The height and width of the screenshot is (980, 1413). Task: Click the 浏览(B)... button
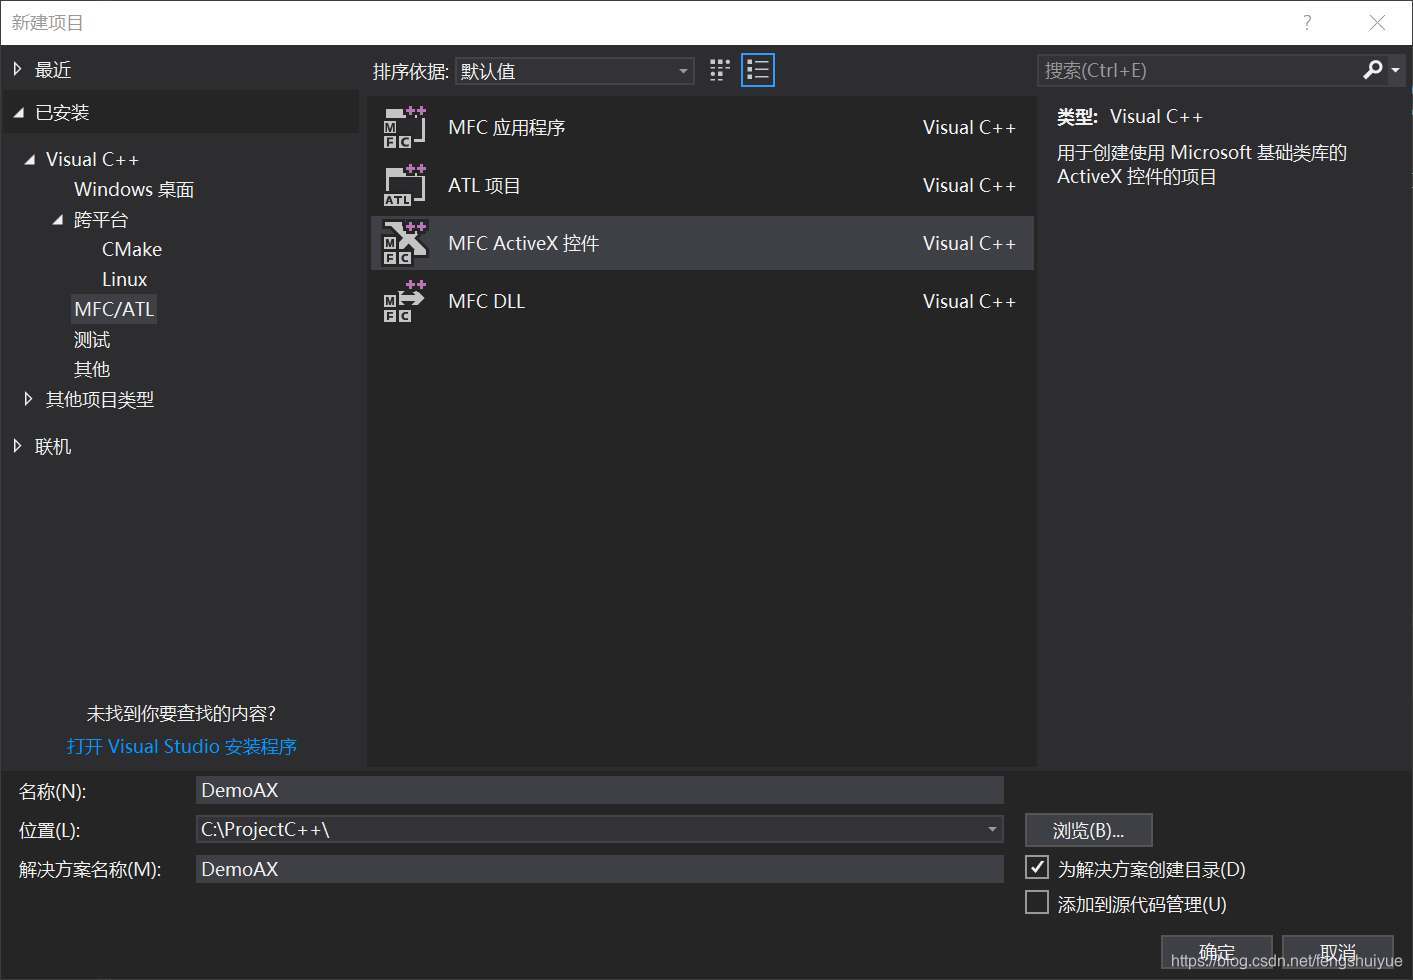tap(1088, 830)
